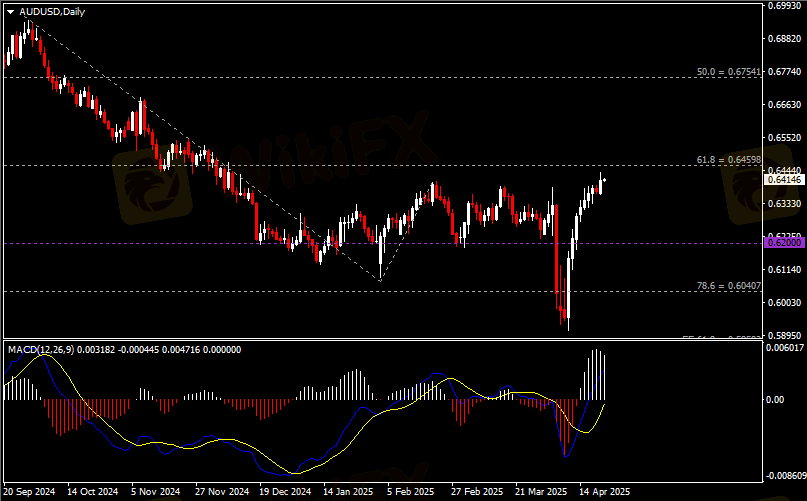
Task: Select the AUDUSD,Daily chart title
Action: pyautogui.click(x=52, y=11)
